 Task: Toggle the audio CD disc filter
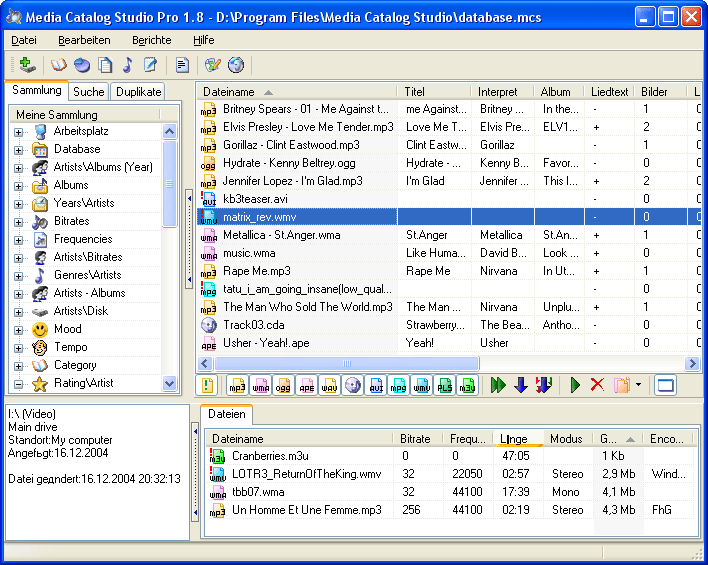[x=353, y=386]
